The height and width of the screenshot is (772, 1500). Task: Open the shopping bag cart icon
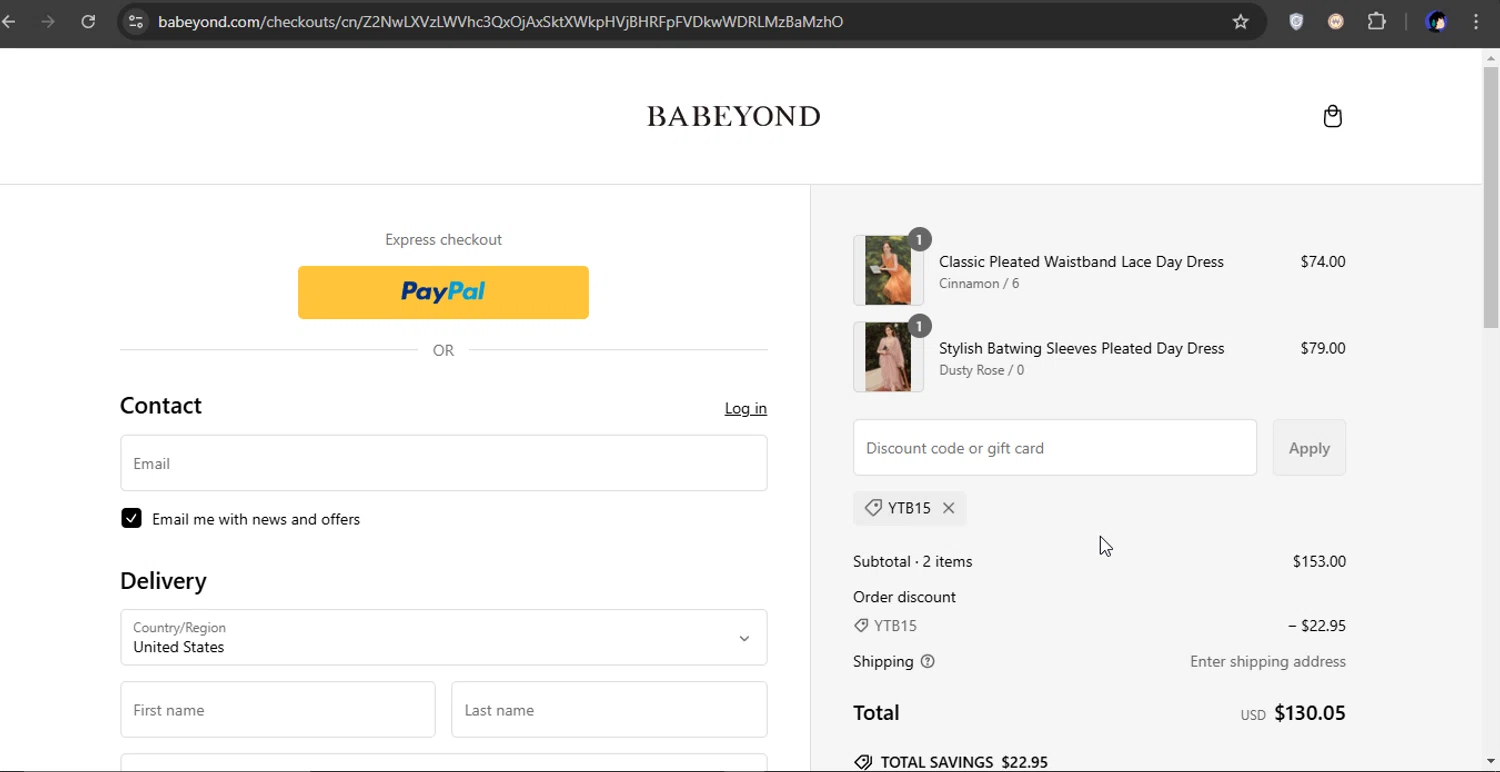tap(1332, 116)
